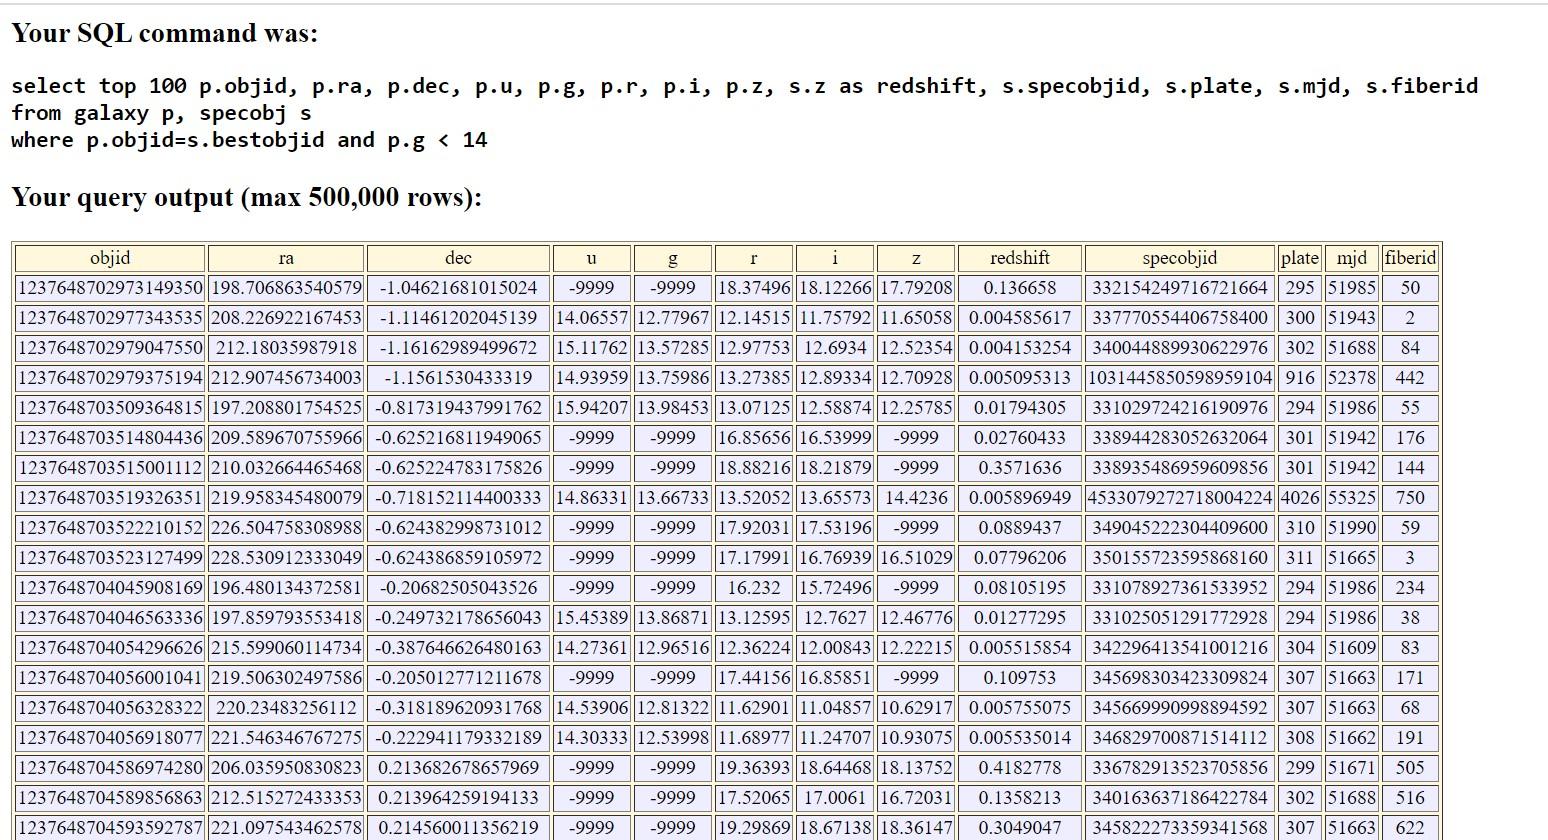Screen dimensions: 1548x840
Task: Select the objid column header
Action: tap(110, 258)
